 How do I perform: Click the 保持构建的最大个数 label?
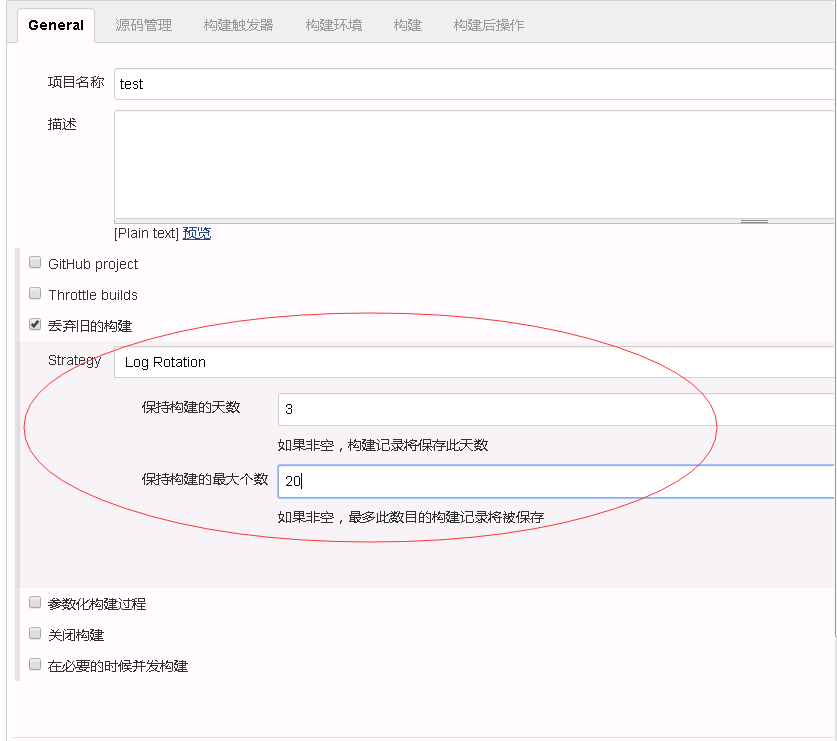205,479
